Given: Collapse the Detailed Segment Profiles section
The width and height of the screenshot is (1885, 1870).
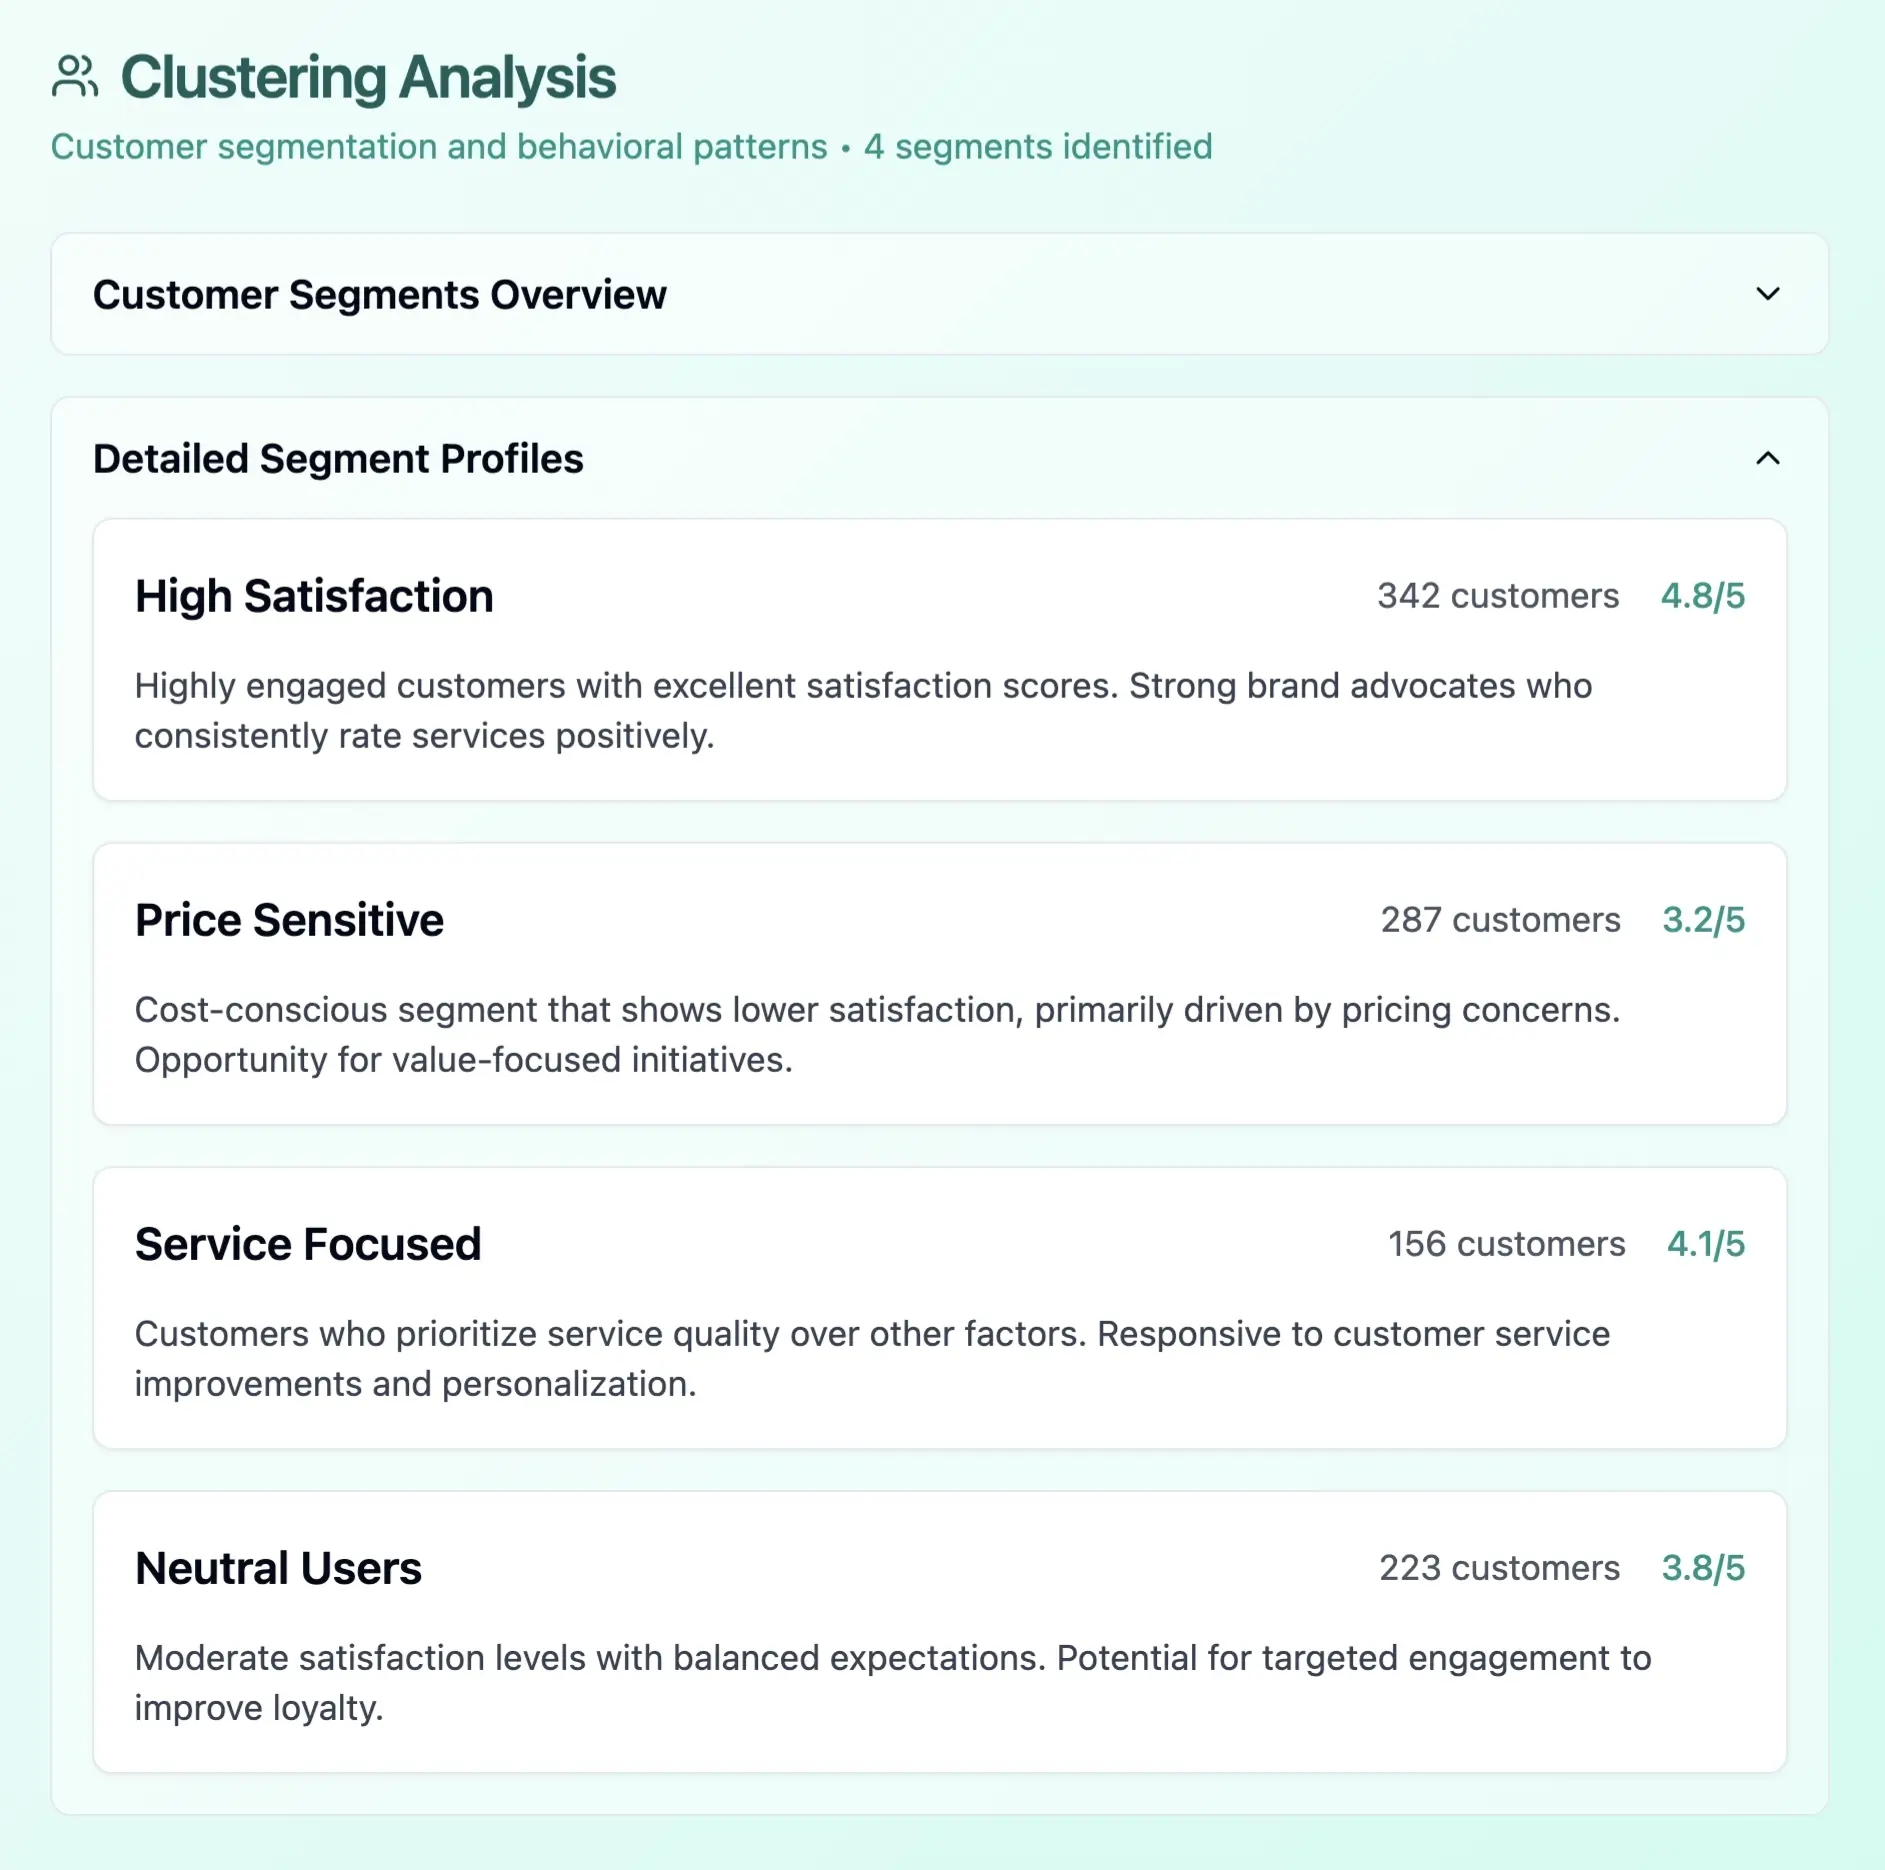Looking at the screenshot, I should tap(1766, 460).
